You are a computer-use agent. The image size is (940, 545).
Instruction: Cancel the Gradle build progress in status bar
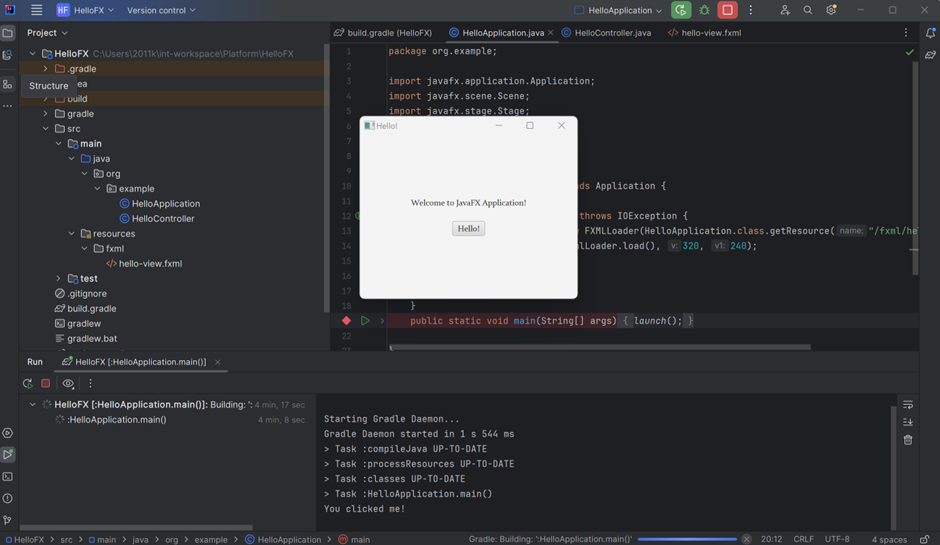tap(746, 539)
